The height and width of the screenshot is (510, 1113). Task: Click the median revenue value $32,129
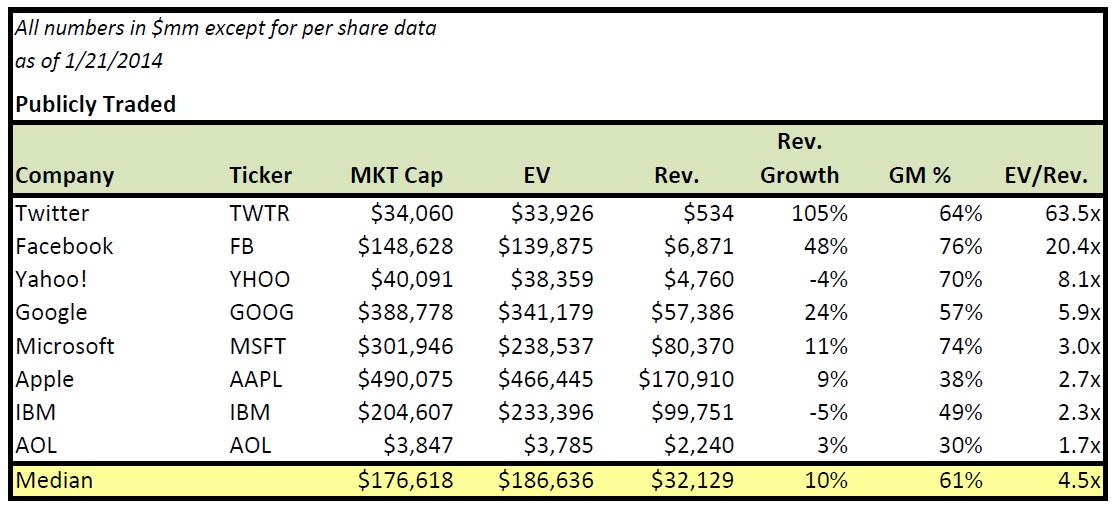[688, 480]
